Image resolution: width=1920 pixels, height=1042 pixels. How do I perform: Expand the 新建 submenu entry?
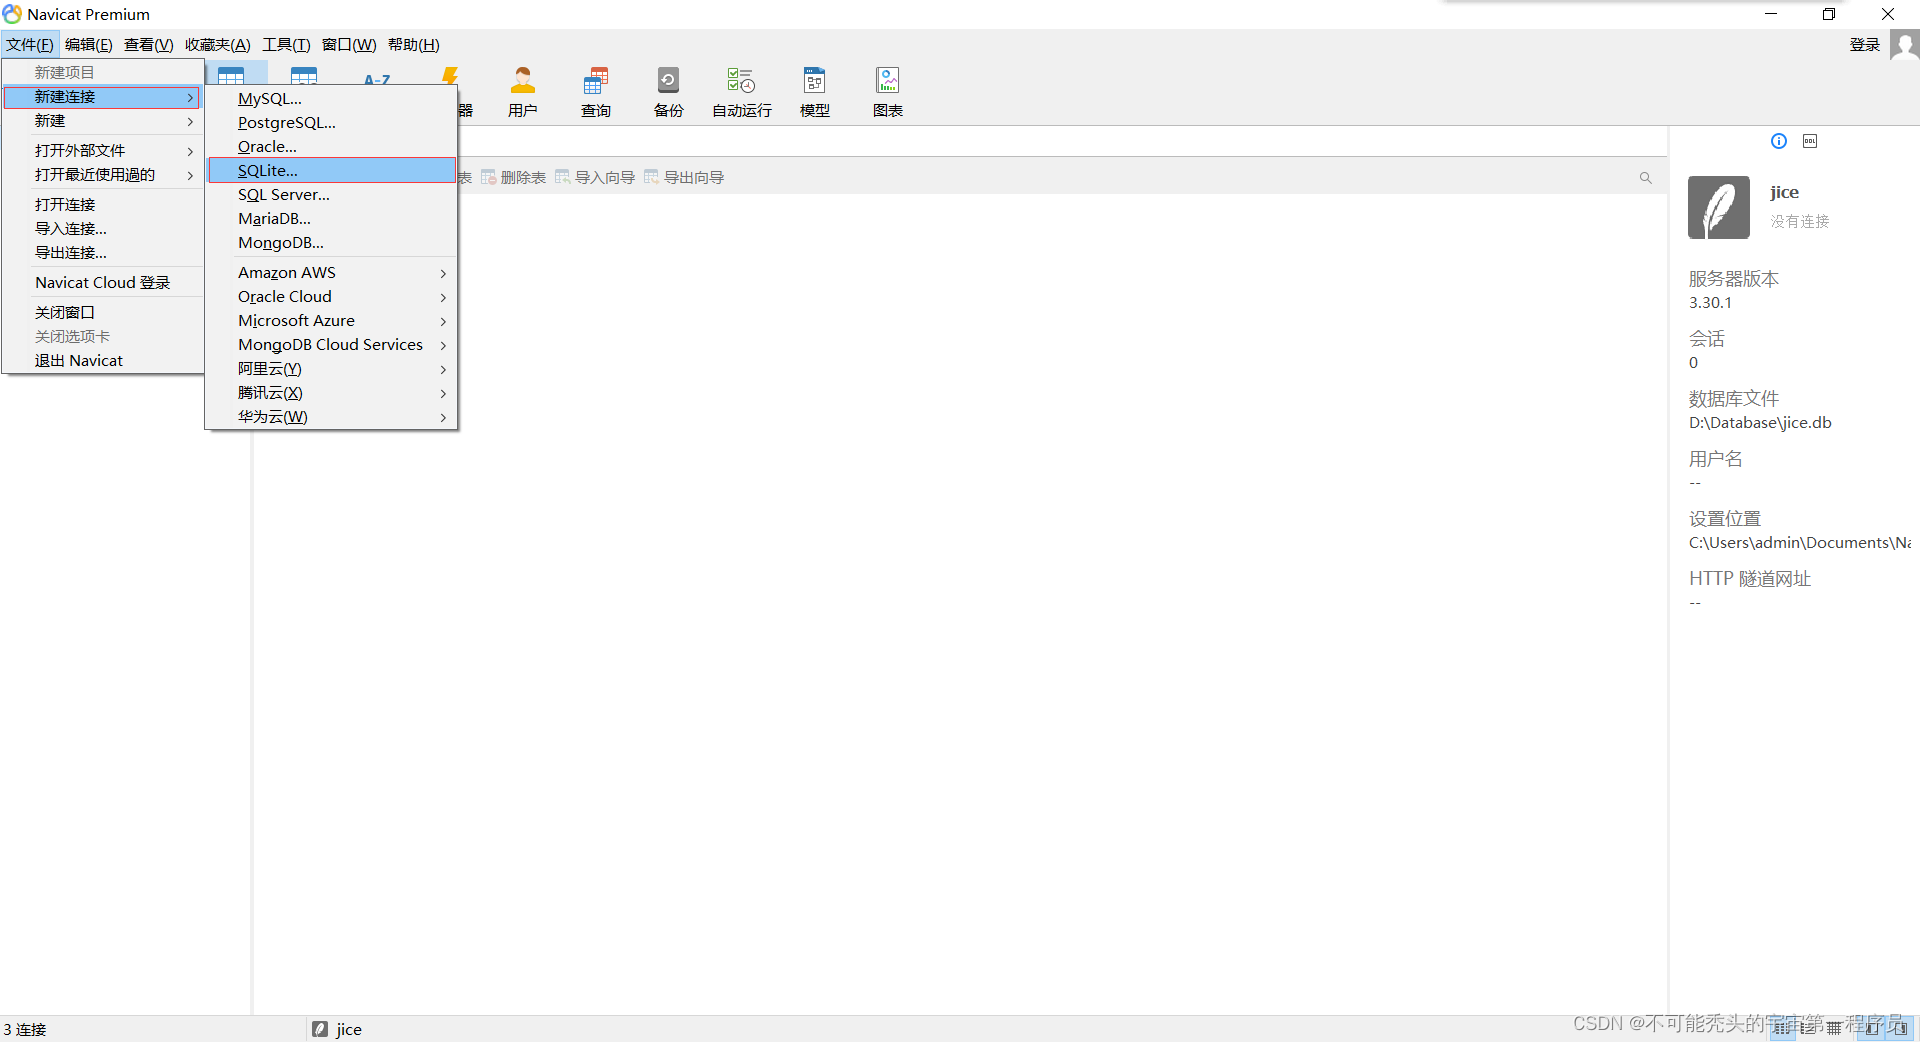pos(102,121)
